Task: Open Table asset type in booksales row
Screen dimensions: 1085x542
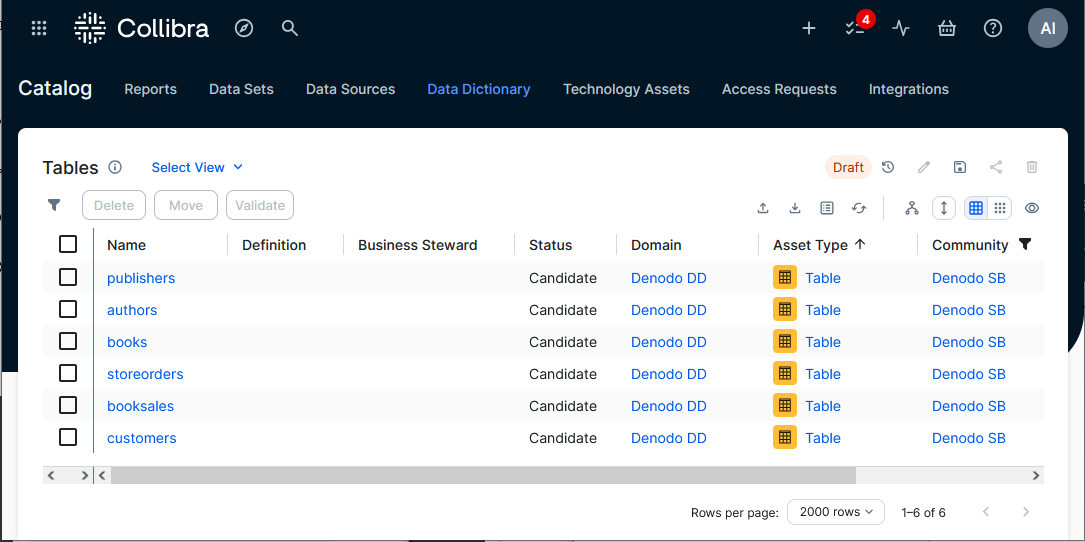Action: (x=823, y=406)
